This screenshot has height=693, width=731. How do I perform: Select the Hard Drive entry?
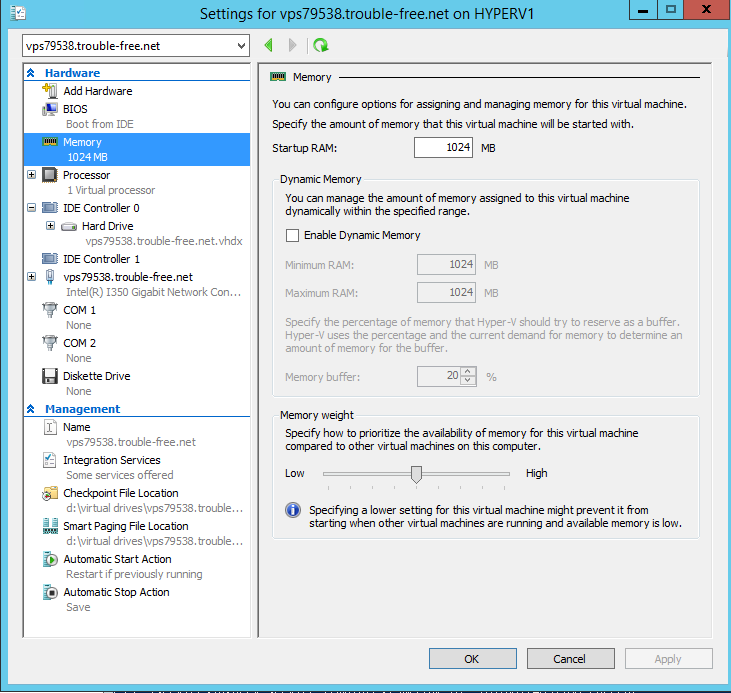[107, 226]
